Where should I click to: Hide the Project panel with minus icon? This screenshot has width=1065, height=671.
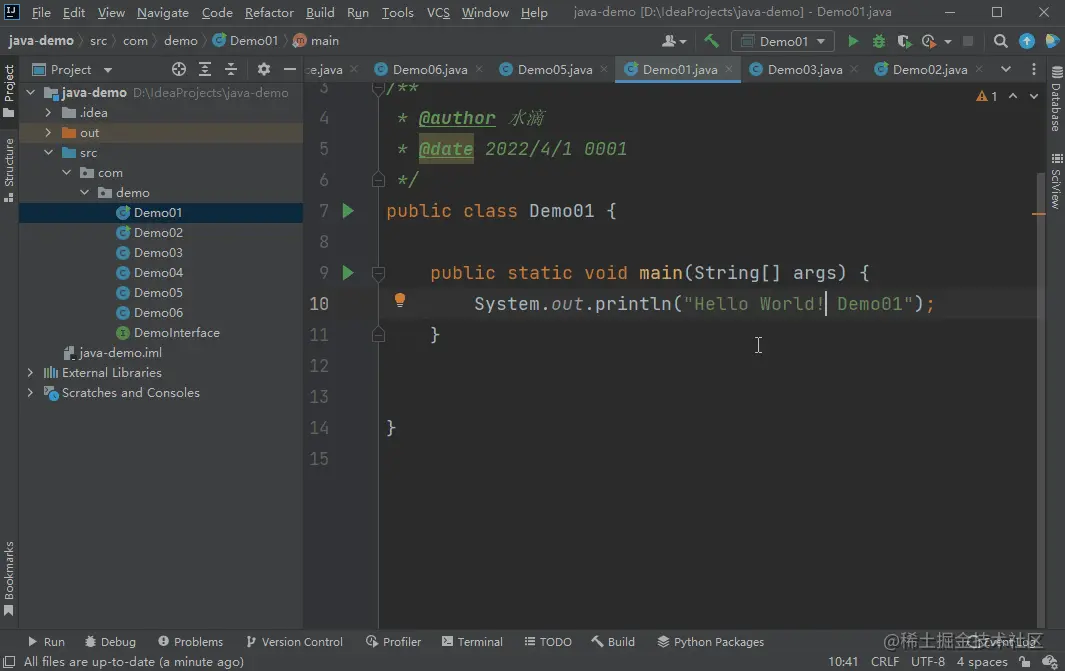[290, 69]
